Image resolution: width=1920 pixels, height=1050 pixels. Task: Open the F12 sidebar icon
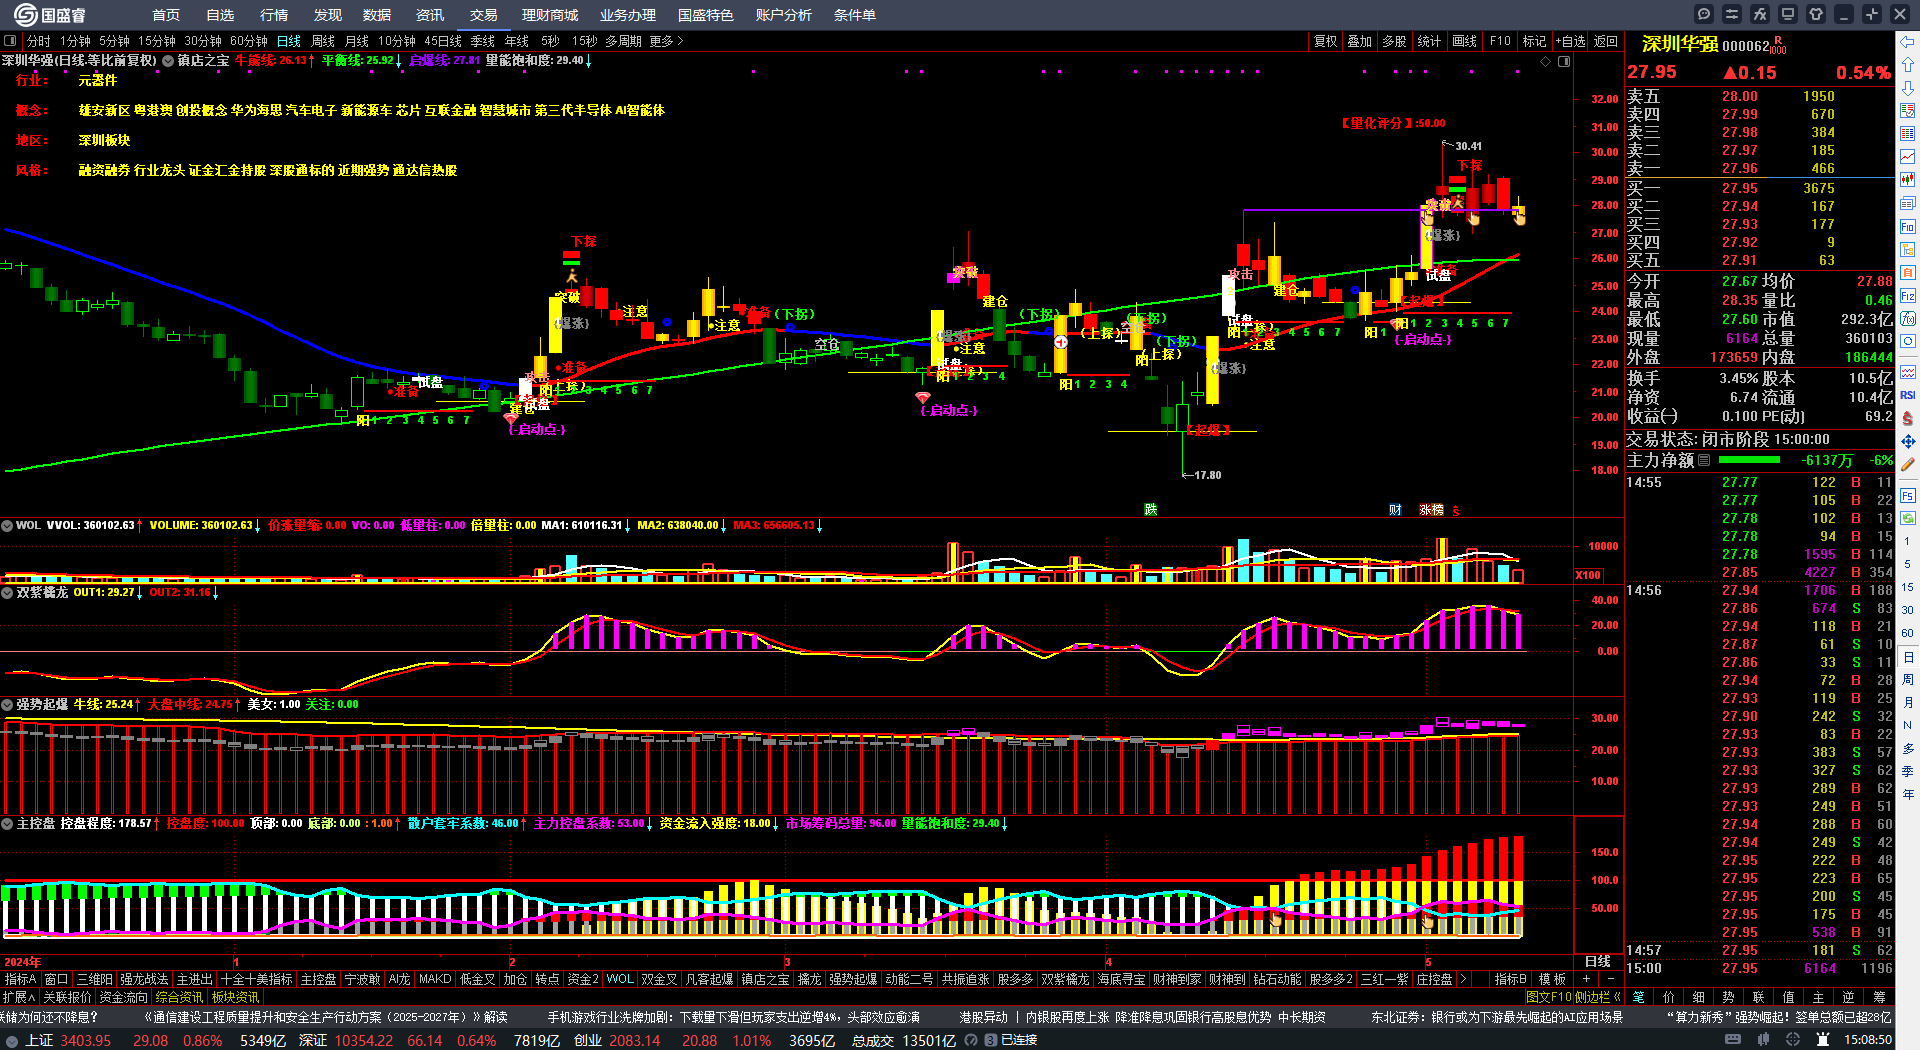(x=1908, y=296)
